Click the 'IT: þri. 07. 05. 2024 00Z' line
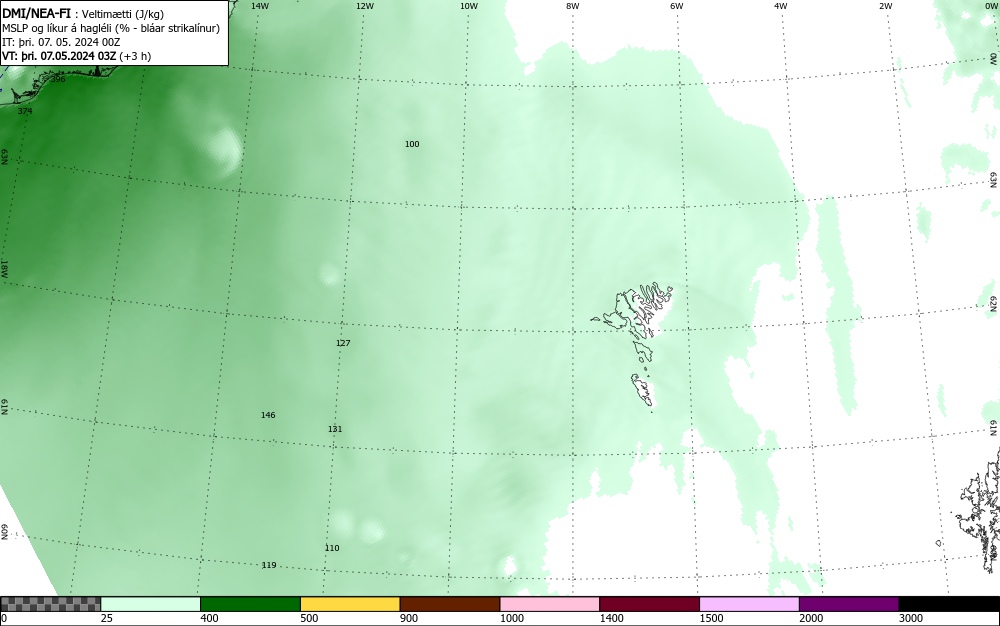 point(61,42)
